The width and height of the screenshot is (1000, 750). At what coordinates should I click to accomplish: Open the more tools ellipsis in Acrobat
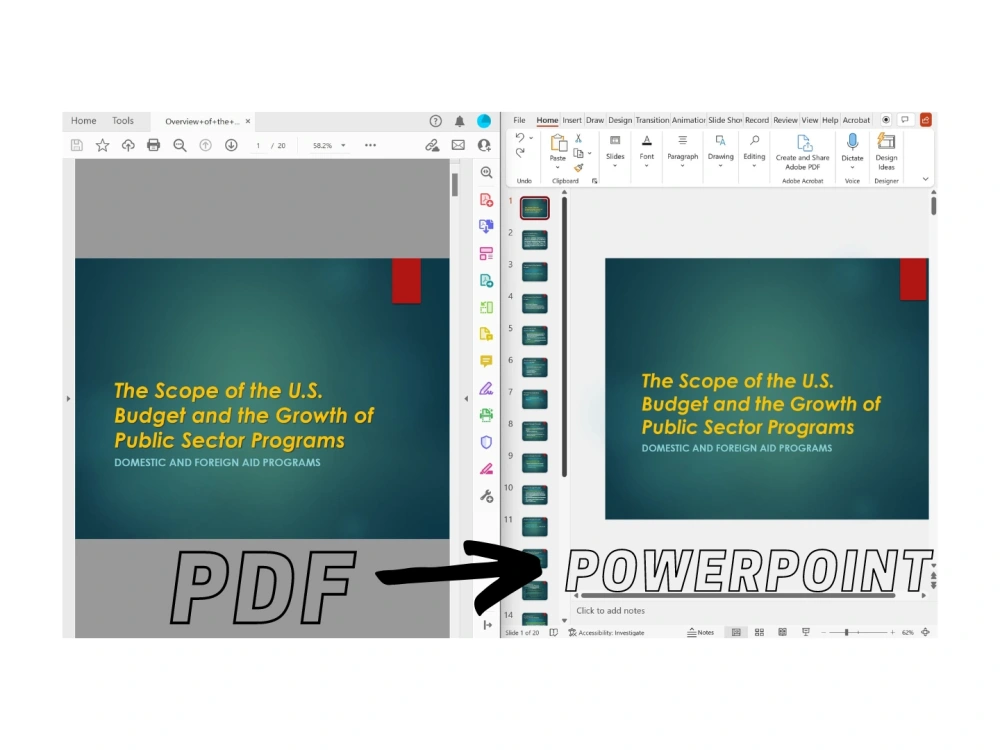tap(371, 145)
